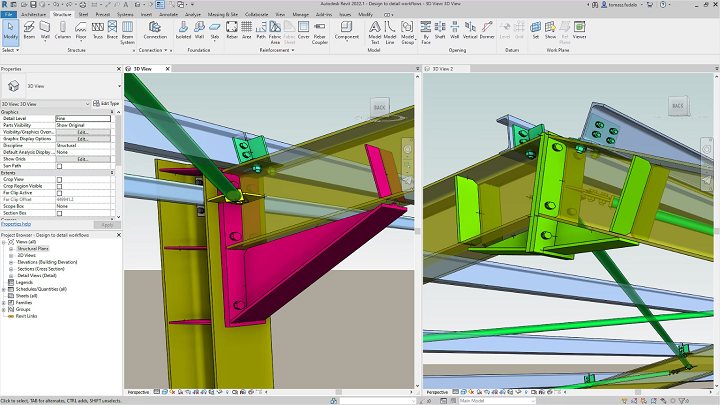This screenshot has width=720, height=405.
Task: Click the ViewCube in left 3D View
Action: pos(380,106)
